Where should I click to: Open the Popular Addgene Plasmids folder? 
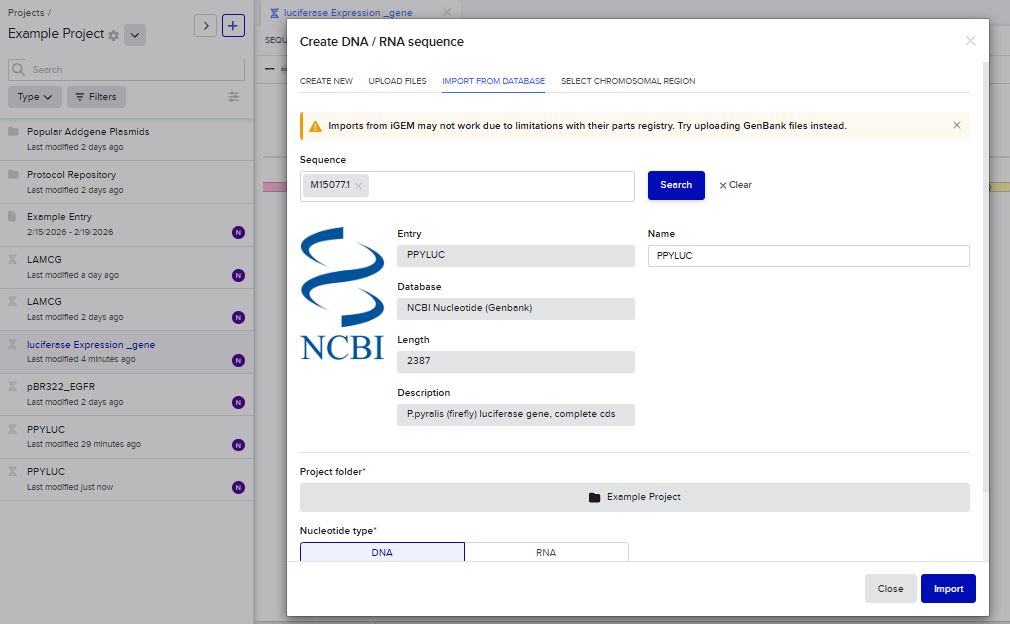pyautogui.click(x=88, y=132)
